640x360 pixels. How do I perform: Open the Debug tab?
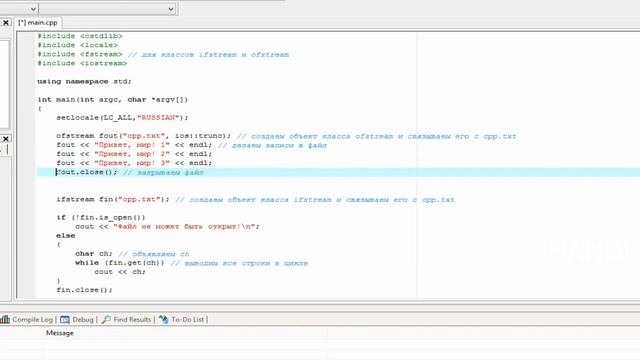[x=77, y=320]
